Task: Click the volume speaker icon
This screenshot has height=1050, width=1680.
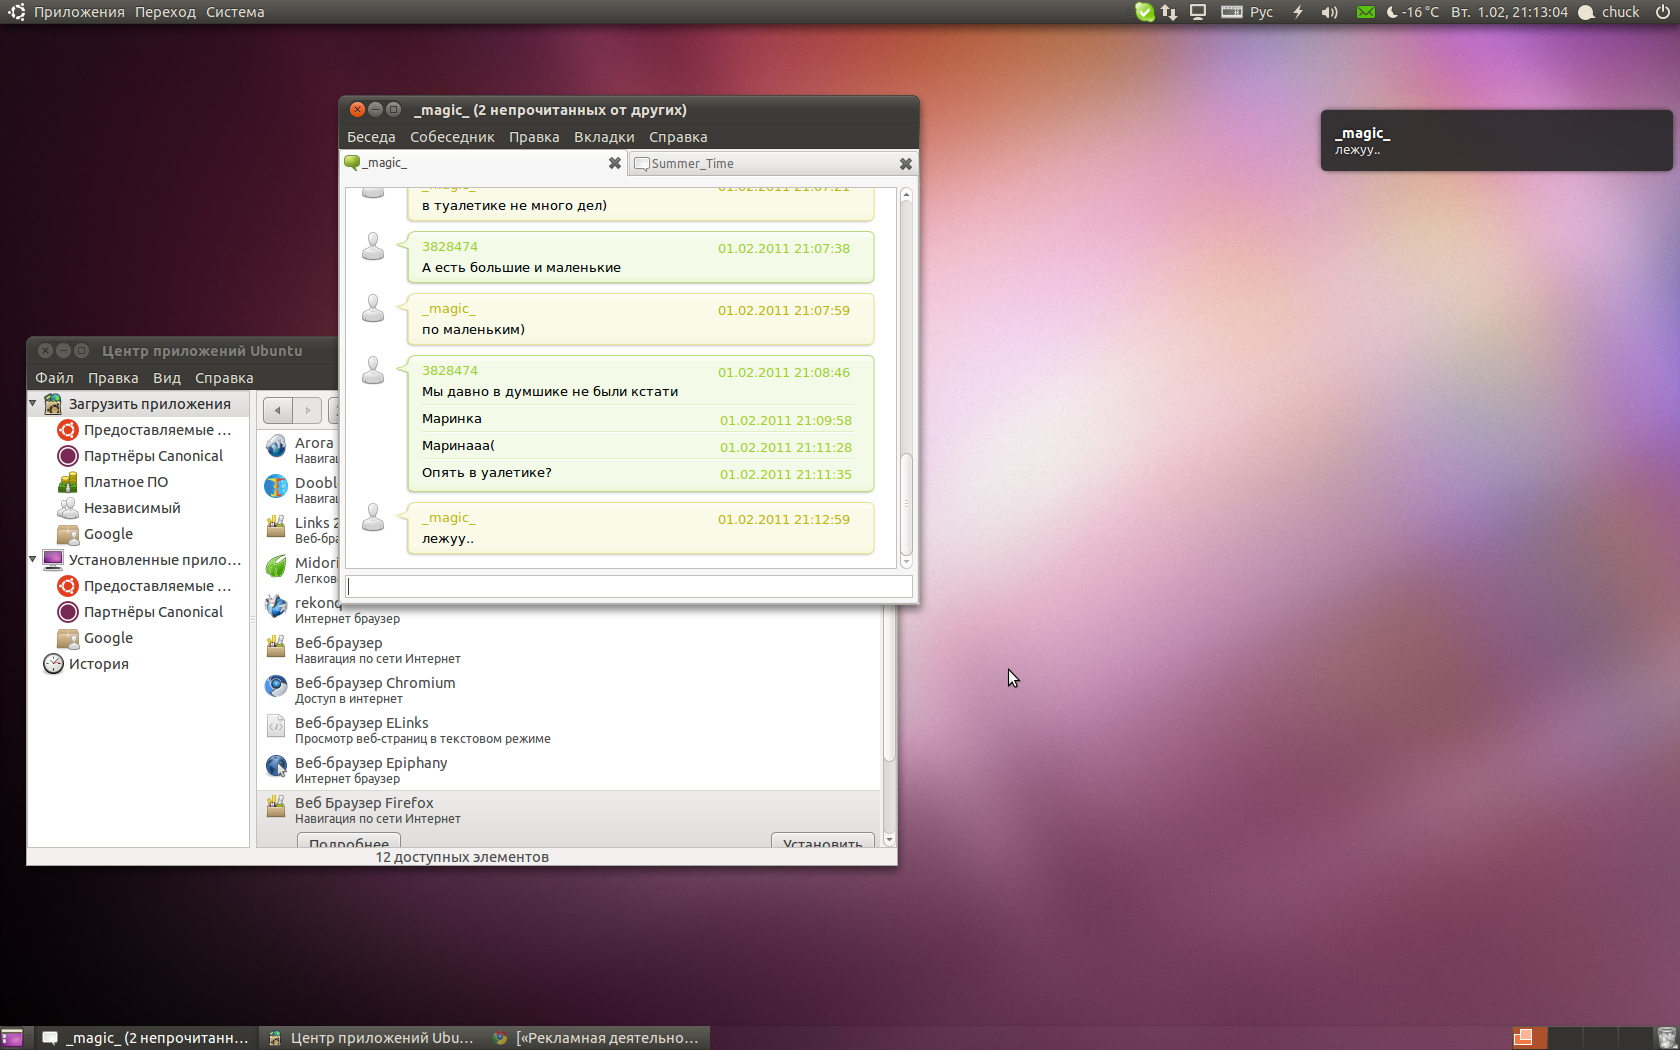Action: pos(1329,12)
